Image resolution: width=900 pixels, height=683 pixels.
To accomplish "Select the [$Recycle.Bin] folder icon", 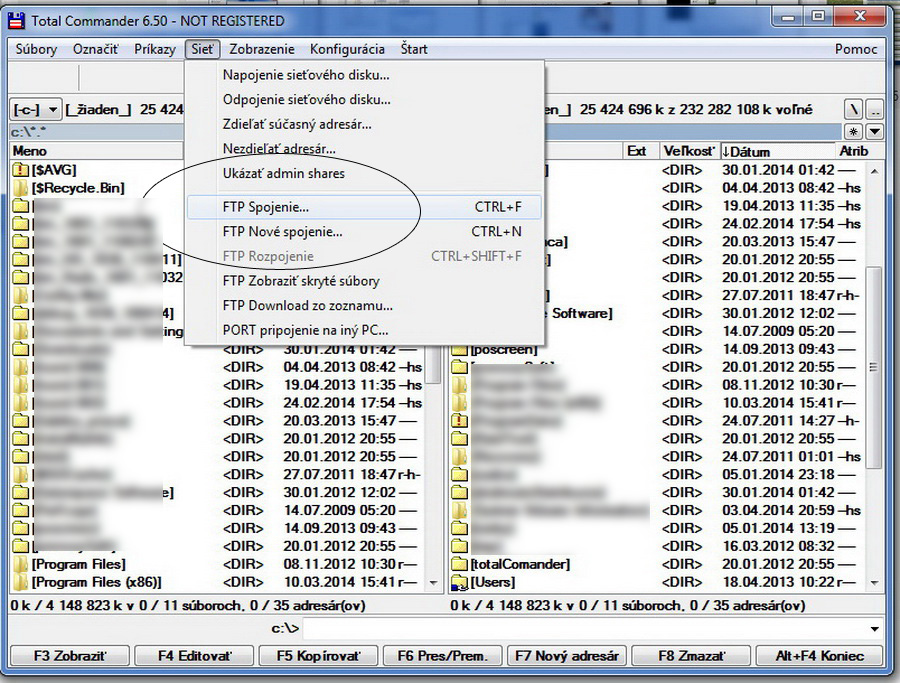I will click(x=21, y=188).
